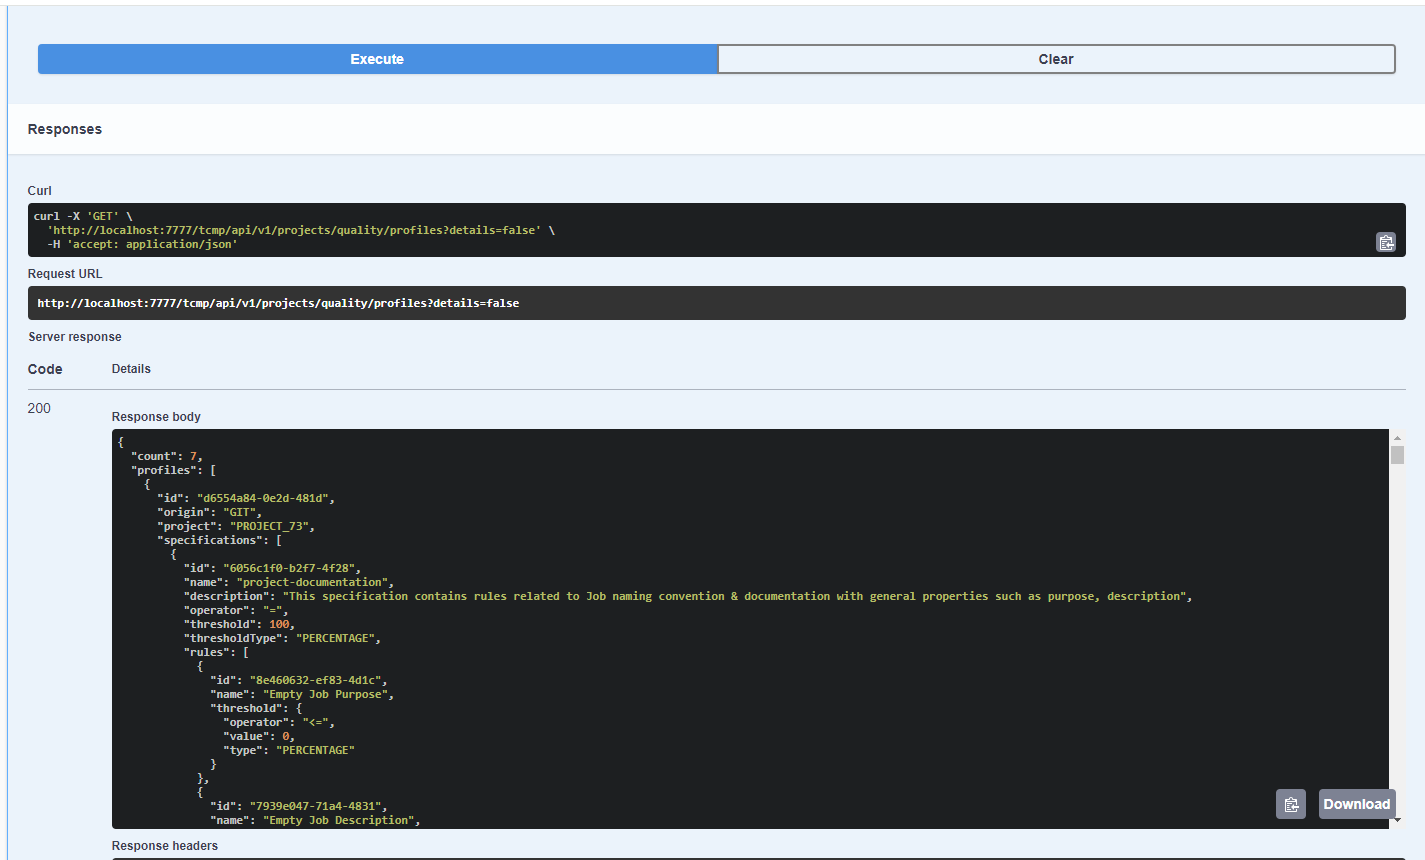1425x860 pixels.
Task: Select the localhost URL in the request field
Action: pos(277,303)
